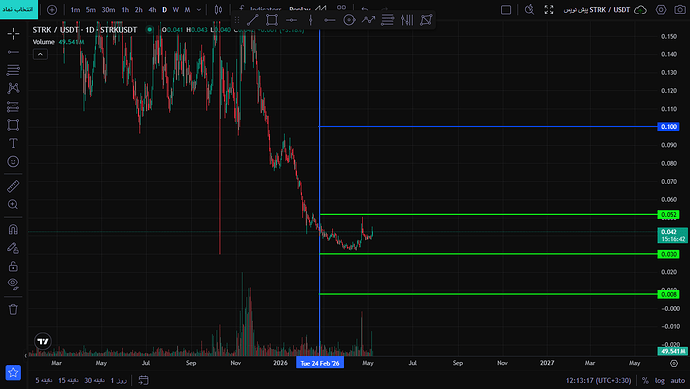Image resolution: width=690 pixels, height=389 pixels.
Task: Toggle magnet mode
Action: (x=13, y=229)
